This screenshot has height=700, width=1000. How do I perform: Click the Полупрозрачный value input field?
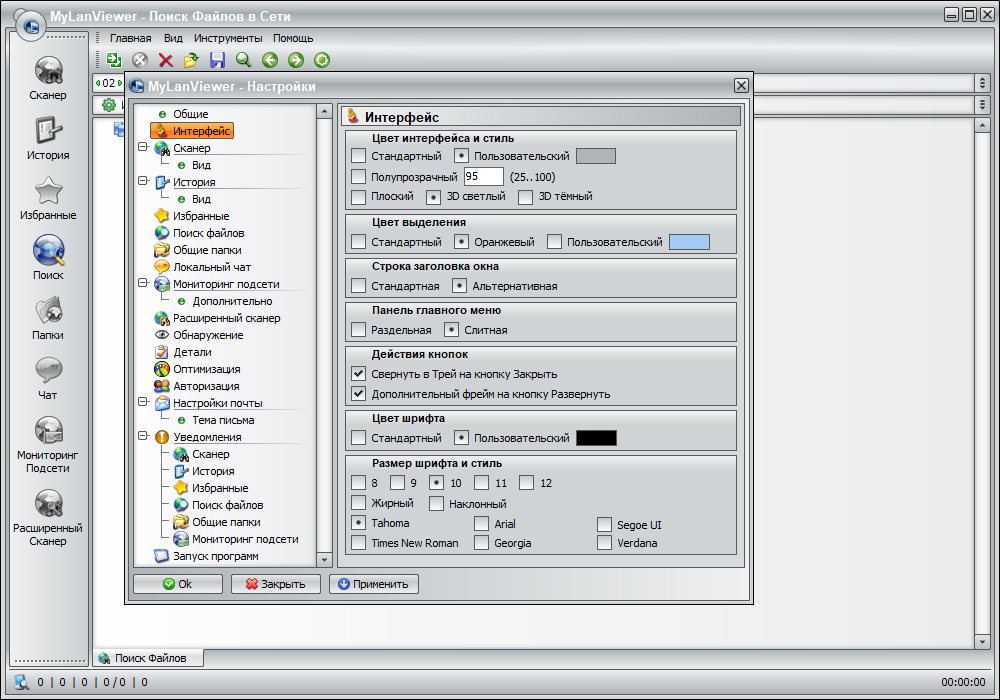[x=483, y=177]
